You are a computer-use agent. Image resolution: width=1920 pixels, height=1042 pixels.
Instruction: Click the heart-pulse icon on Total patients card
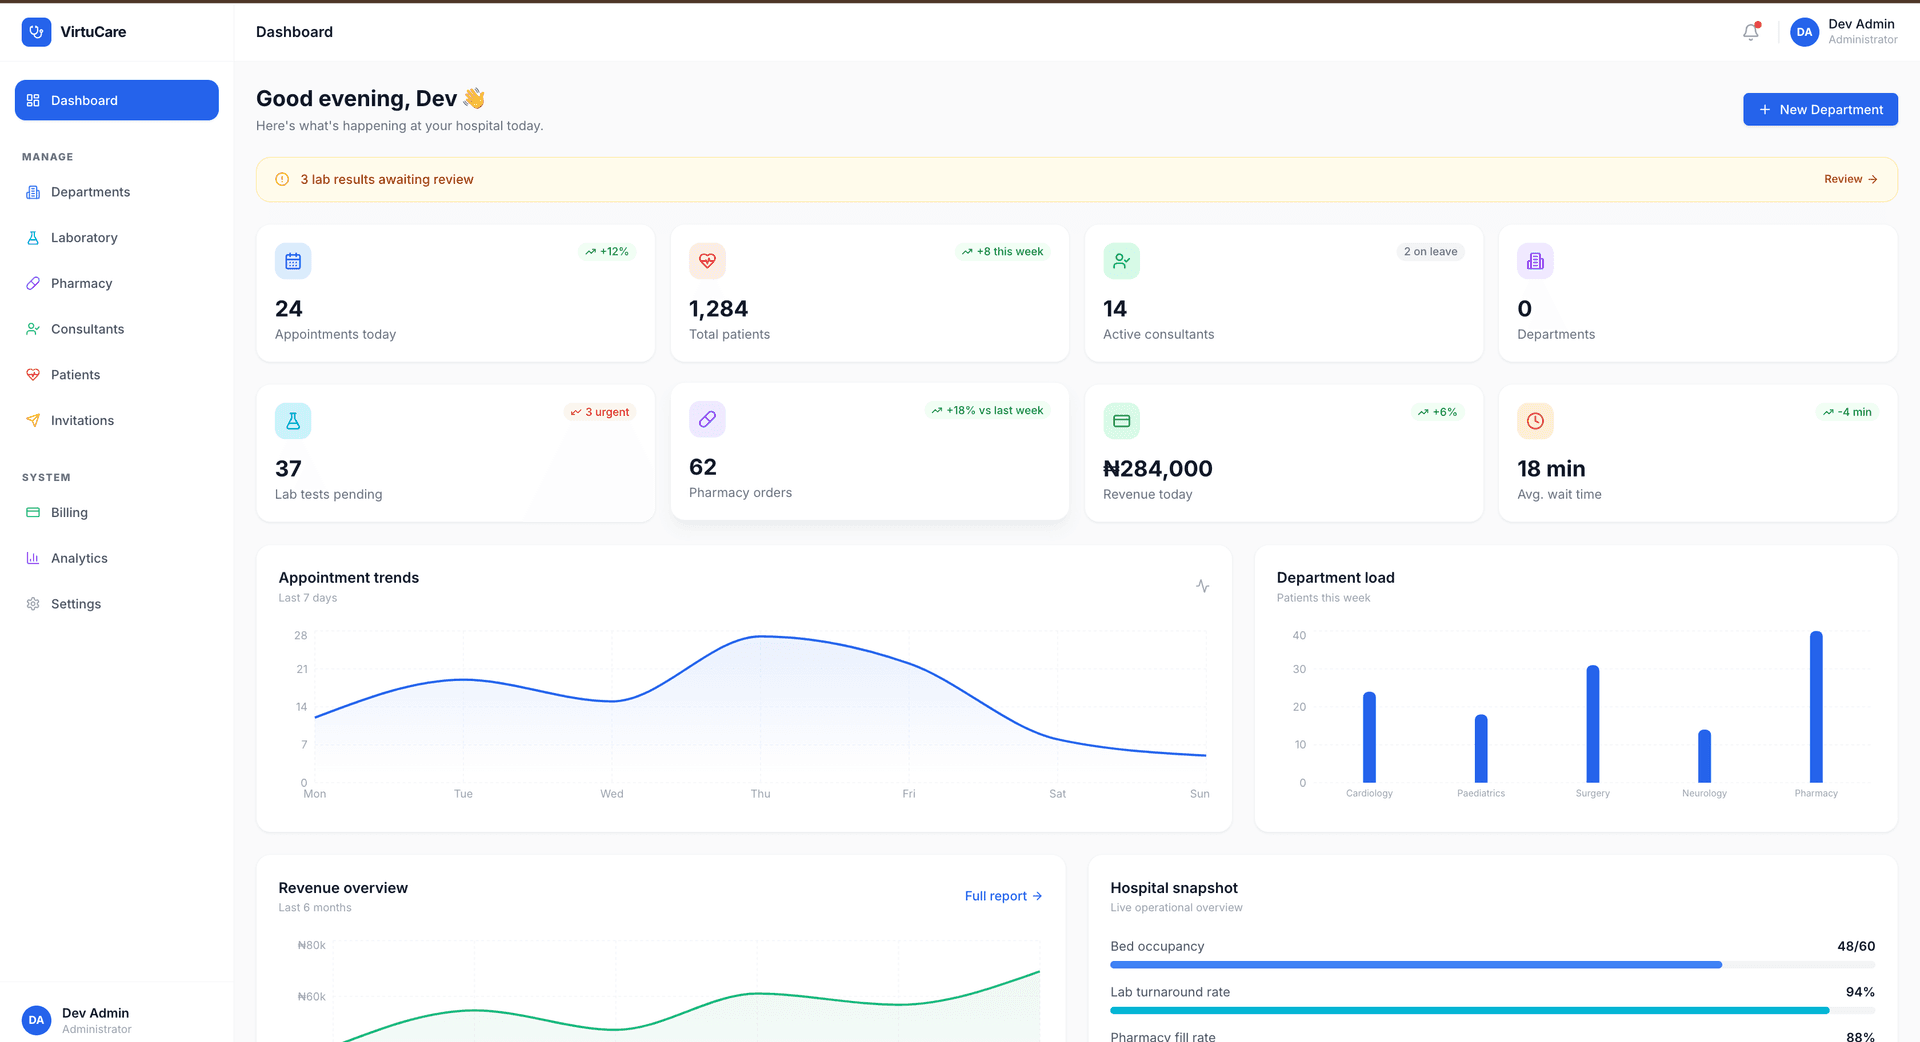707,261
